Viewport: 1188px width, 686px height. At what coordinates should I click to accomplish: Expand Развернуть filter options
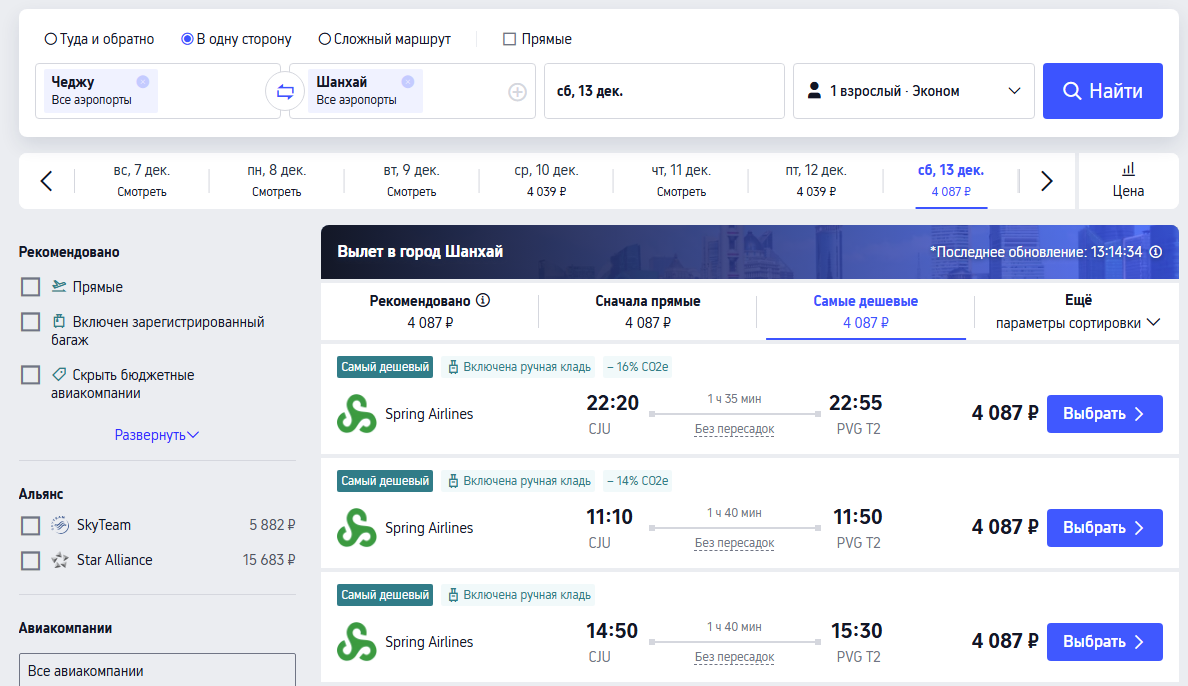click(156, 435)
